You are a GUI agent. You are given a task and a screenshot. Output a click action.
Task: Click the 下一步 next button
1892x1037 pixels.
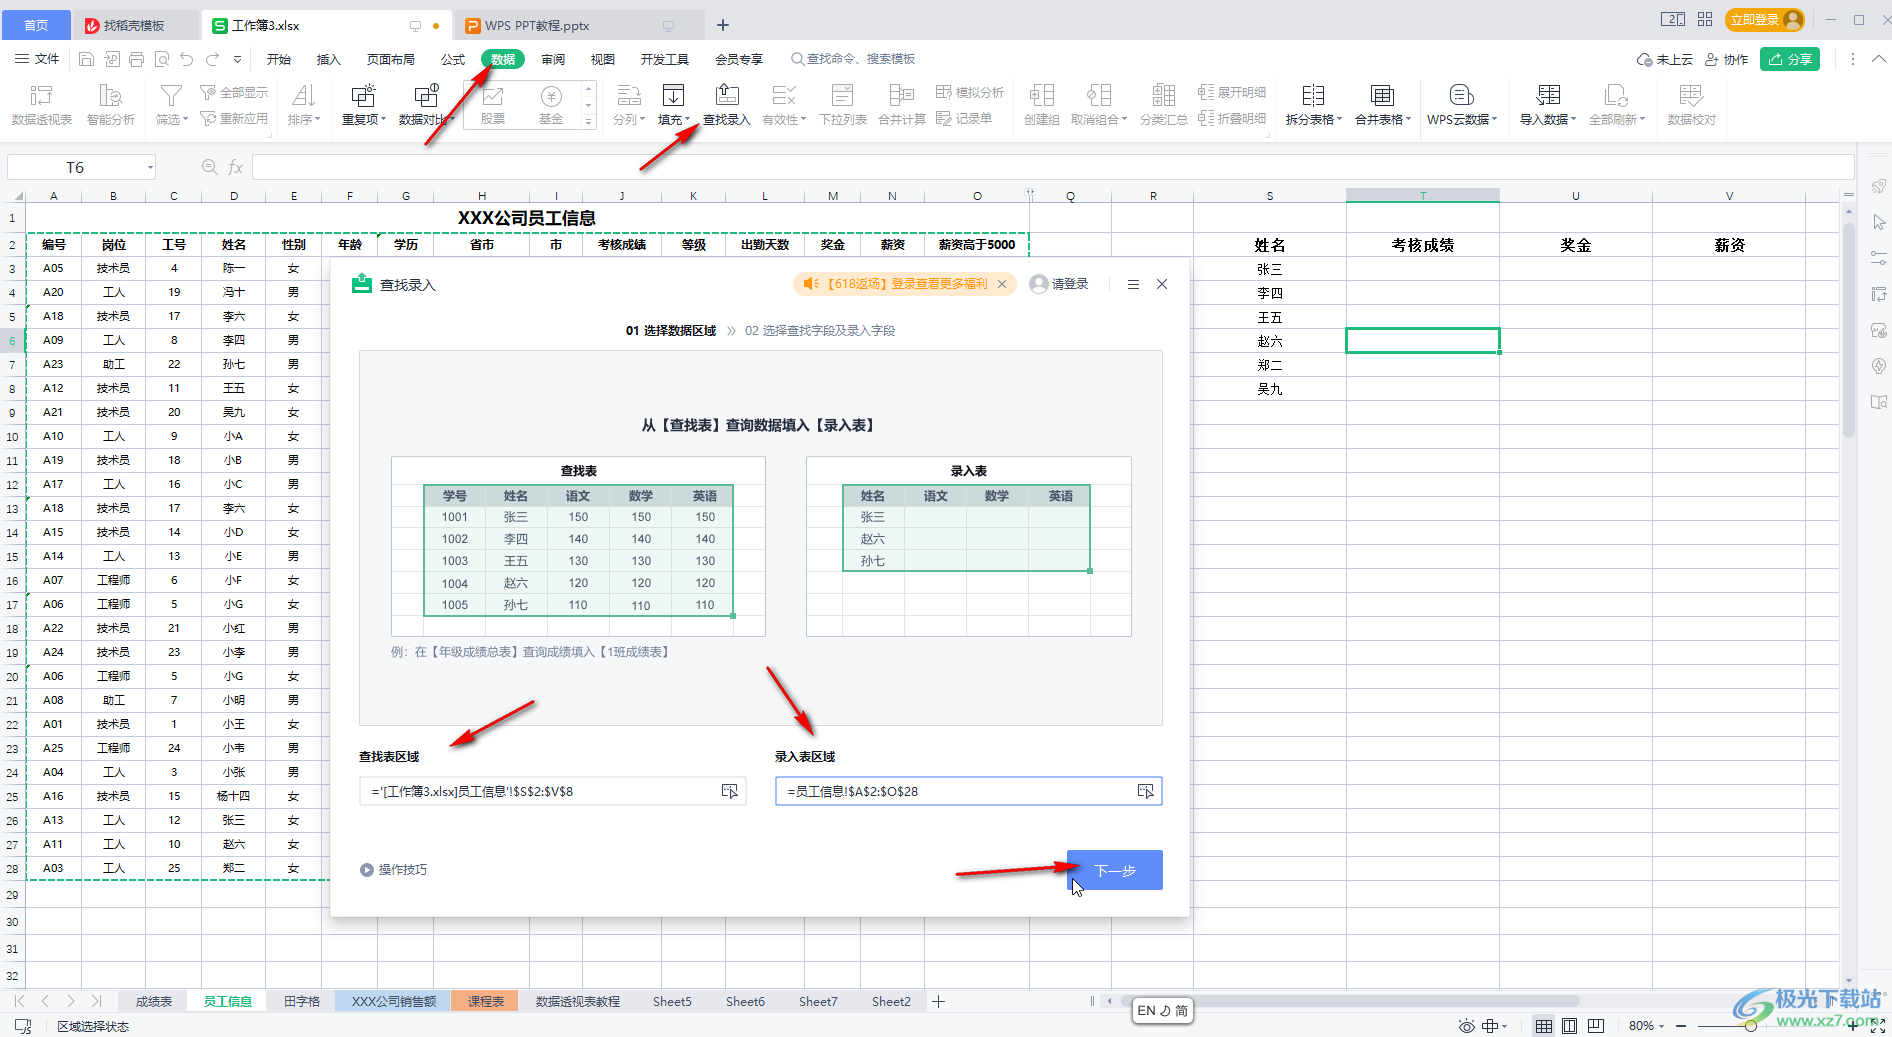[x=1114, y=870]
